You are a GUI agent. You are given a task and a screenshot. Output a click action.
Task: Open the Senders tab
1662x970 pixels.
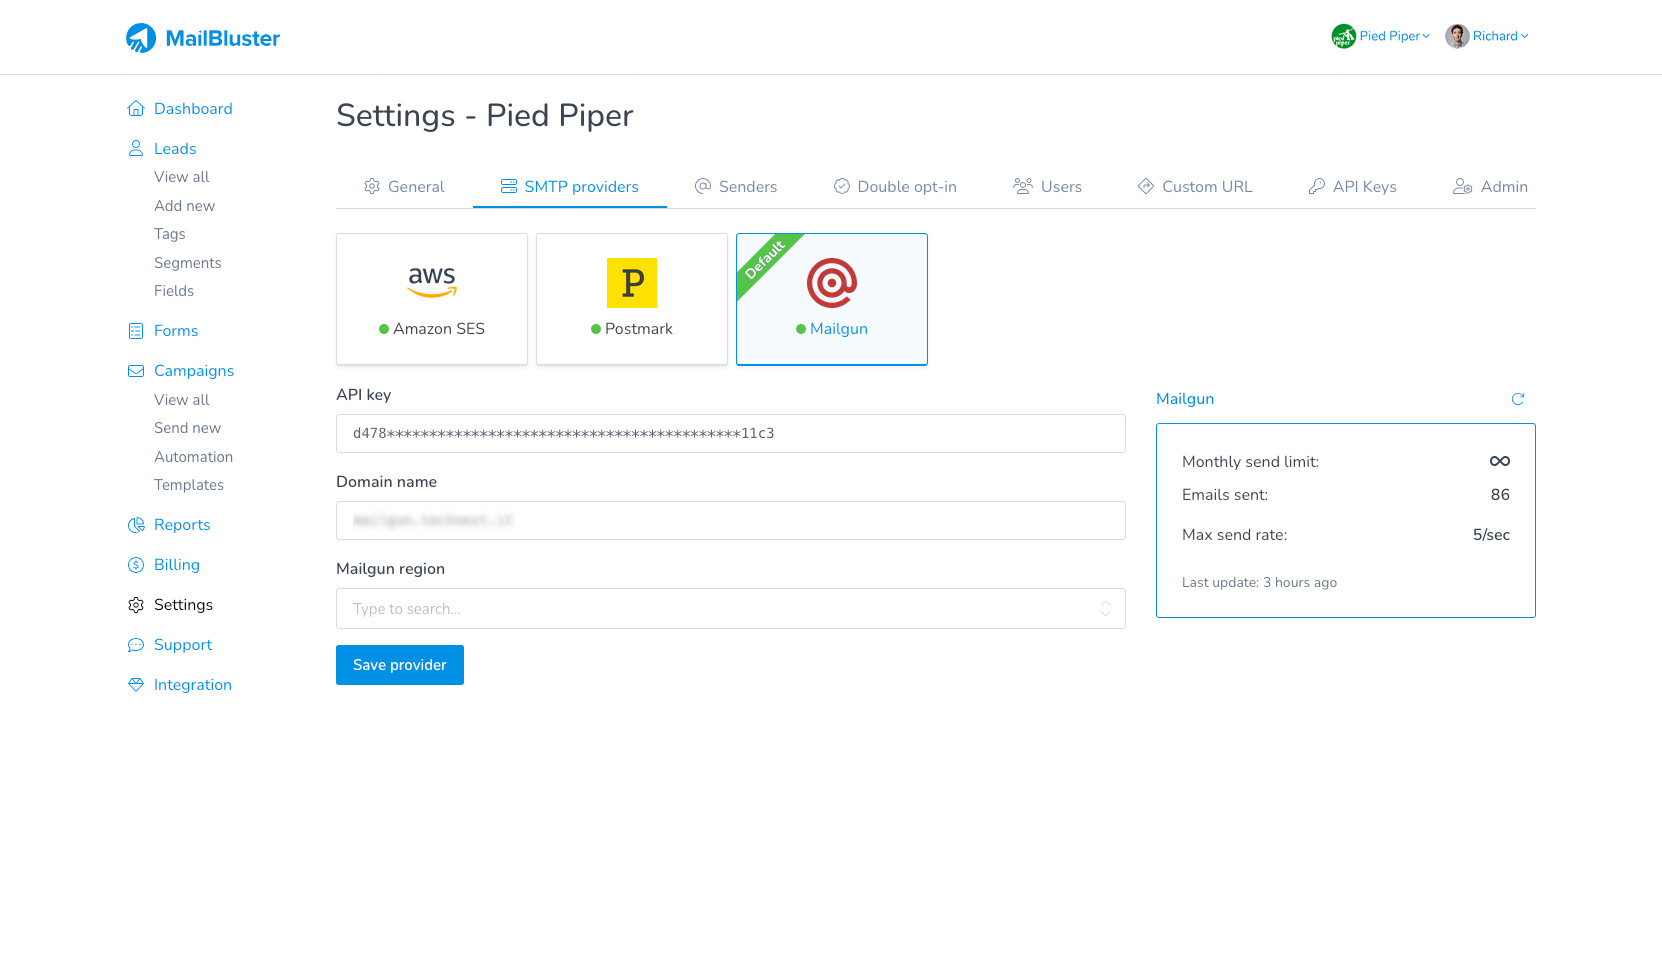tap(736, 186)
